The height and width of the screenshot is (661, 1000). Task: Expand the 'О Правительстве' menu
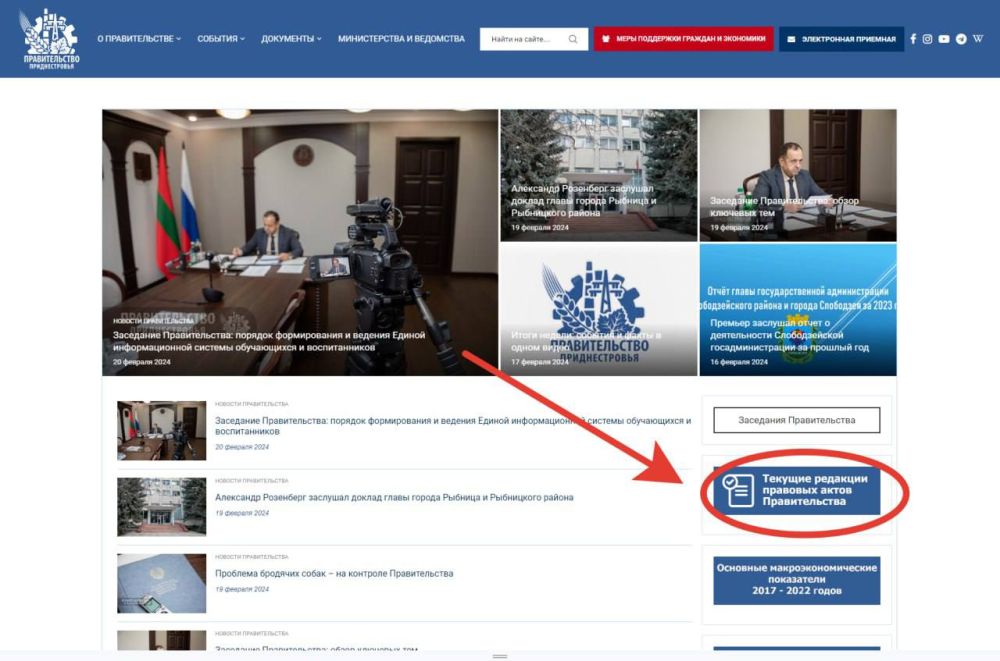[x=139, y=39]
